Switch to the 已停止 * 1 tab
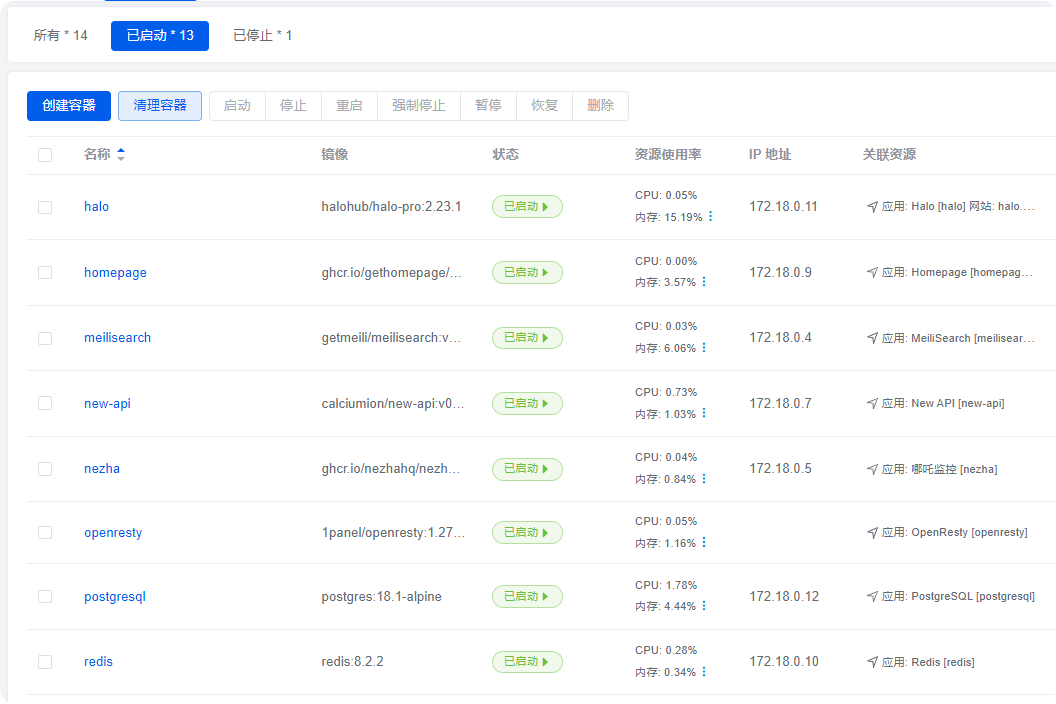Image resolution: width=1056 pixels, height=704 pixels. click(262, 36)
